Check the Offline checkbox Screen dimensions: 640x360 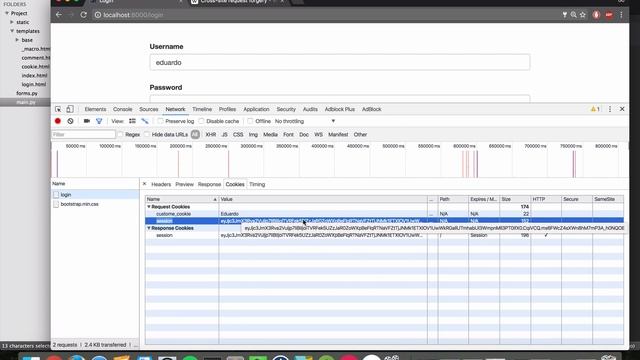tap(250, 121)
